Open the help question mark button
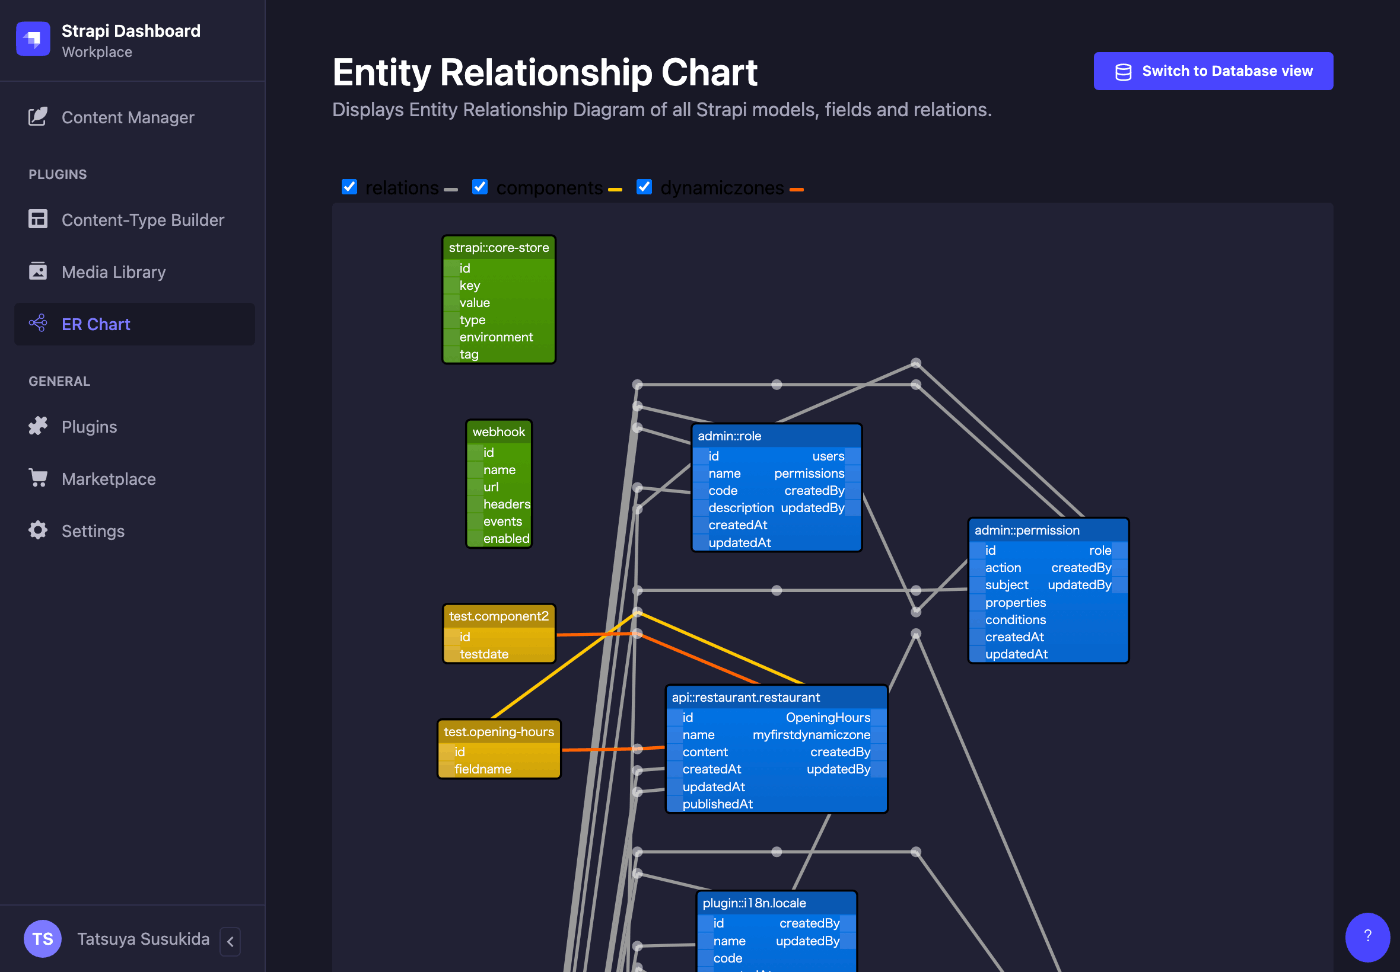 point(1368,937)
